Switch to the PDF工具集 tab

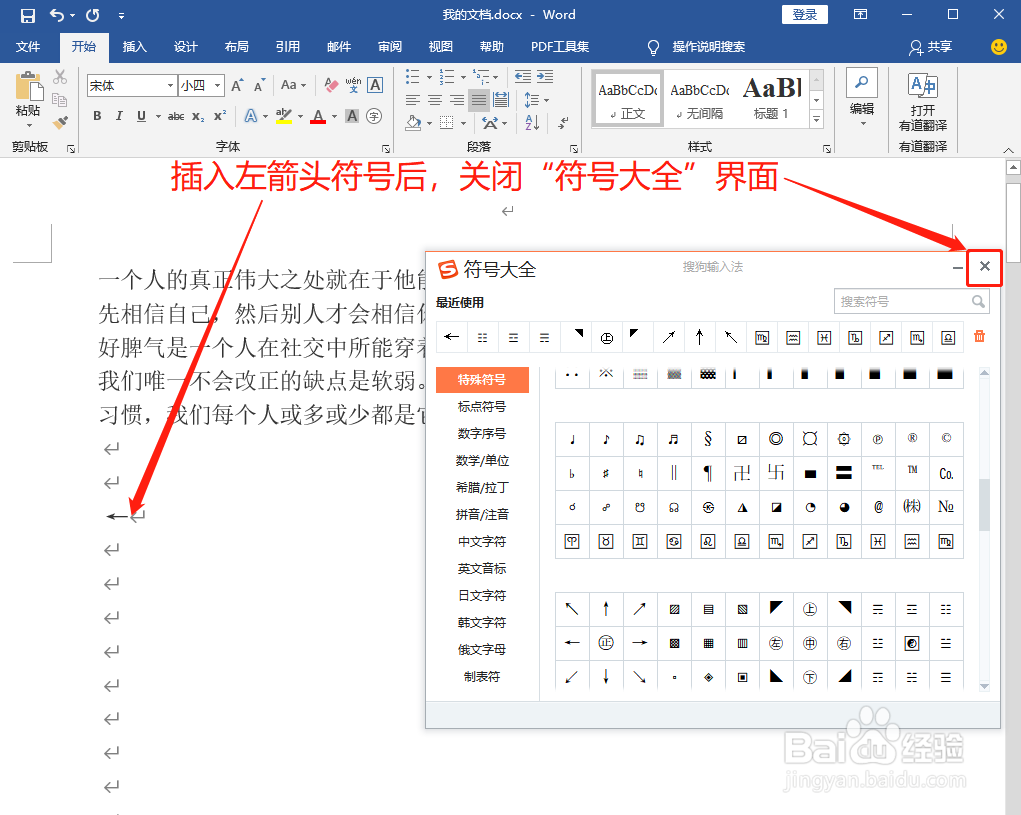click(560, 47)
